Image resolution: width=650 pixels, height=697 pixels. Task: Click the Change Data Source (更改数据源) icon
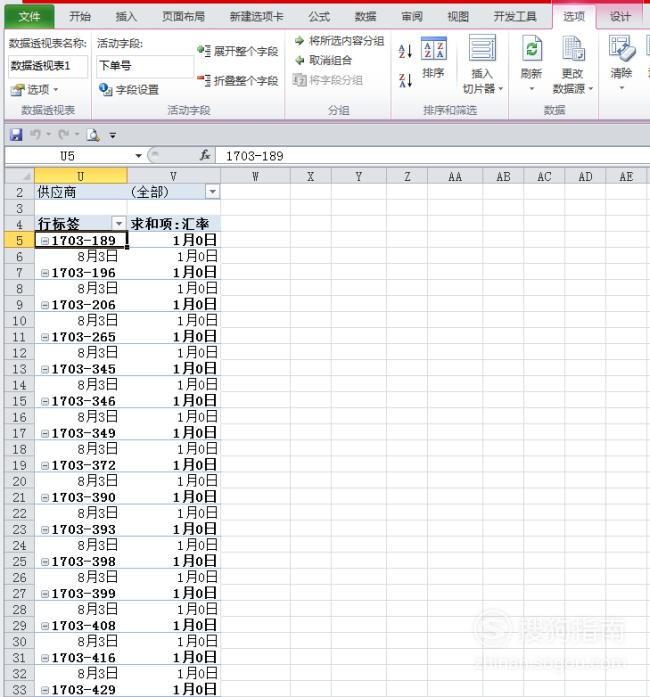coord(573,48)
